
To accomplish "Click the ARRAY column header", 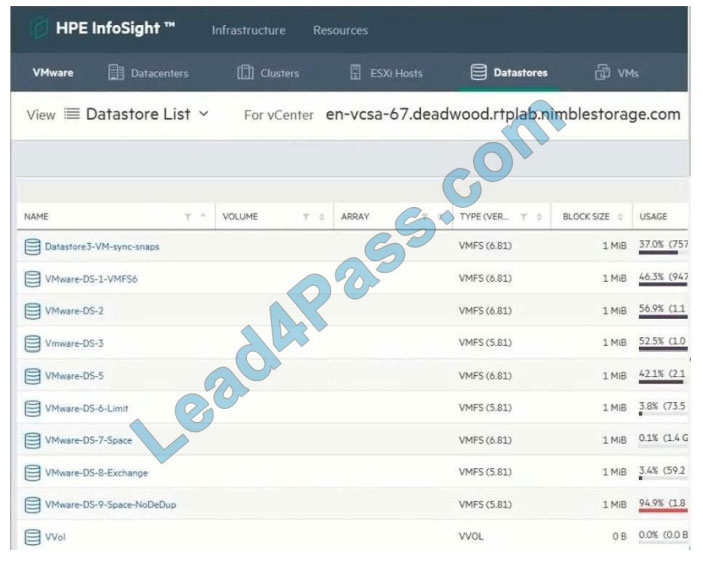I will [x=355, y=217].
